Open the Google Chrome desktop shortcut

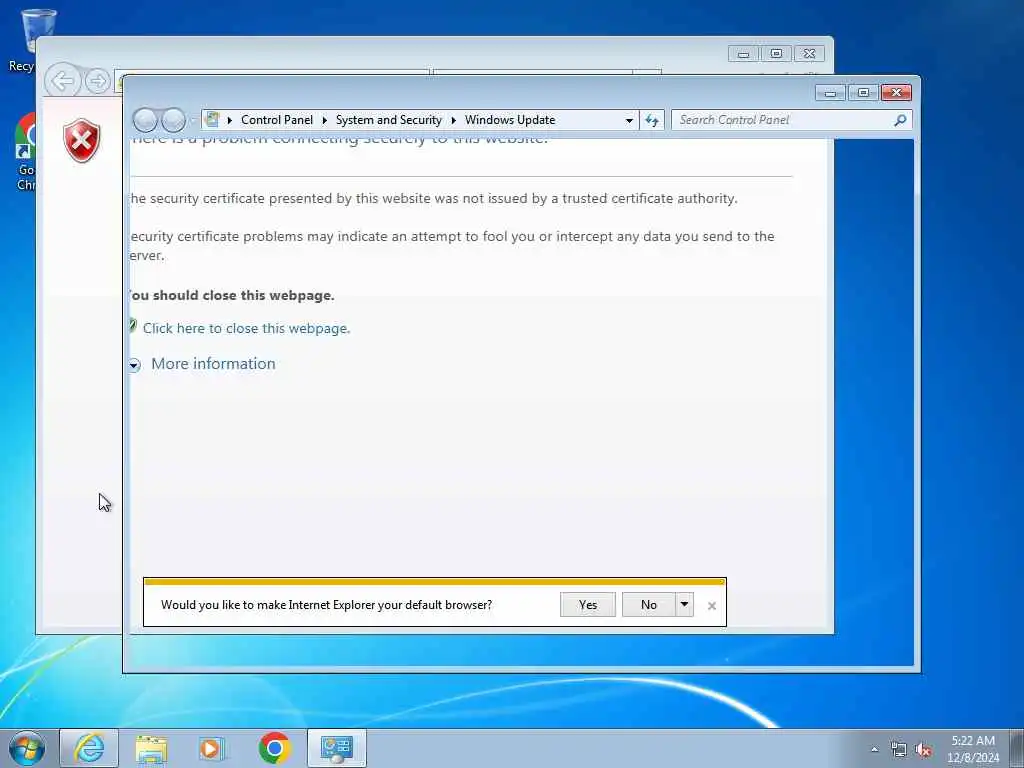click(x=25, y=152)
